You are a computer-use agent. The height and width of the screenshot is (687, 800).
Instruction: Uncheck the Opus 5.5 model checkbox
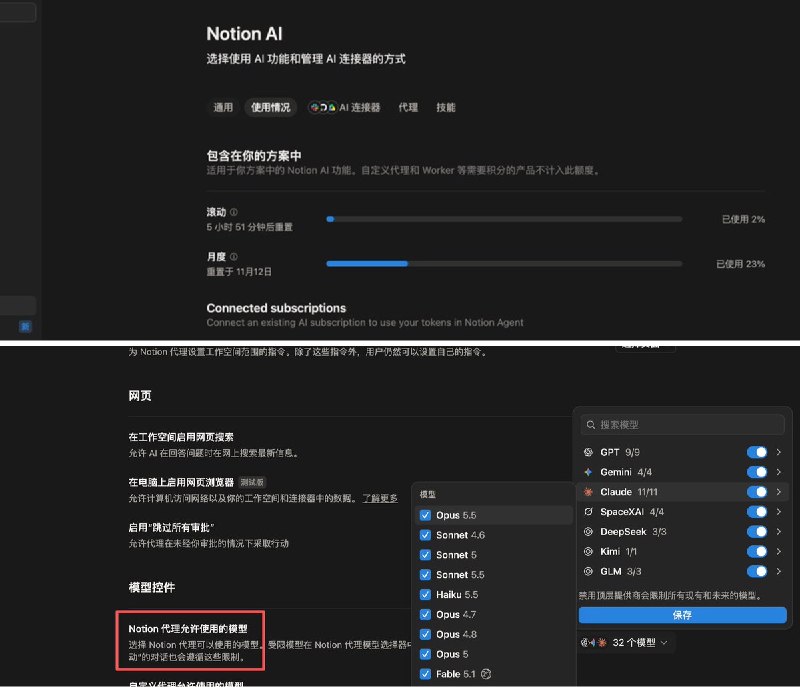(x=425, y=515)
